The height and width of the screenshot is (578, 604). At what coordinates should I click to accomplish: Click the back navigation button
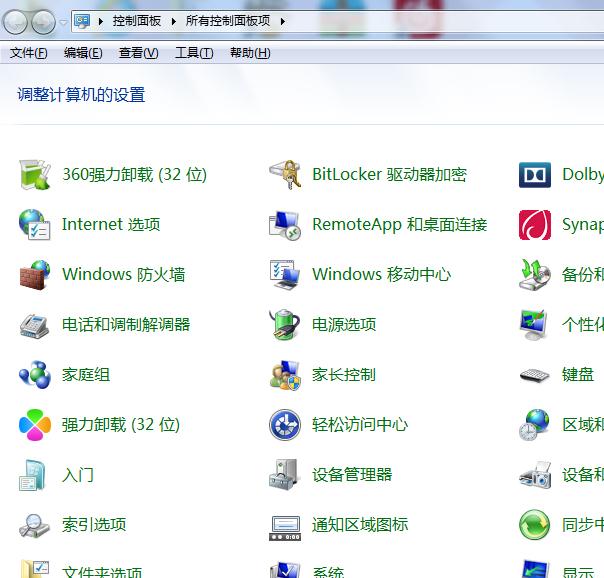point(17,21)
